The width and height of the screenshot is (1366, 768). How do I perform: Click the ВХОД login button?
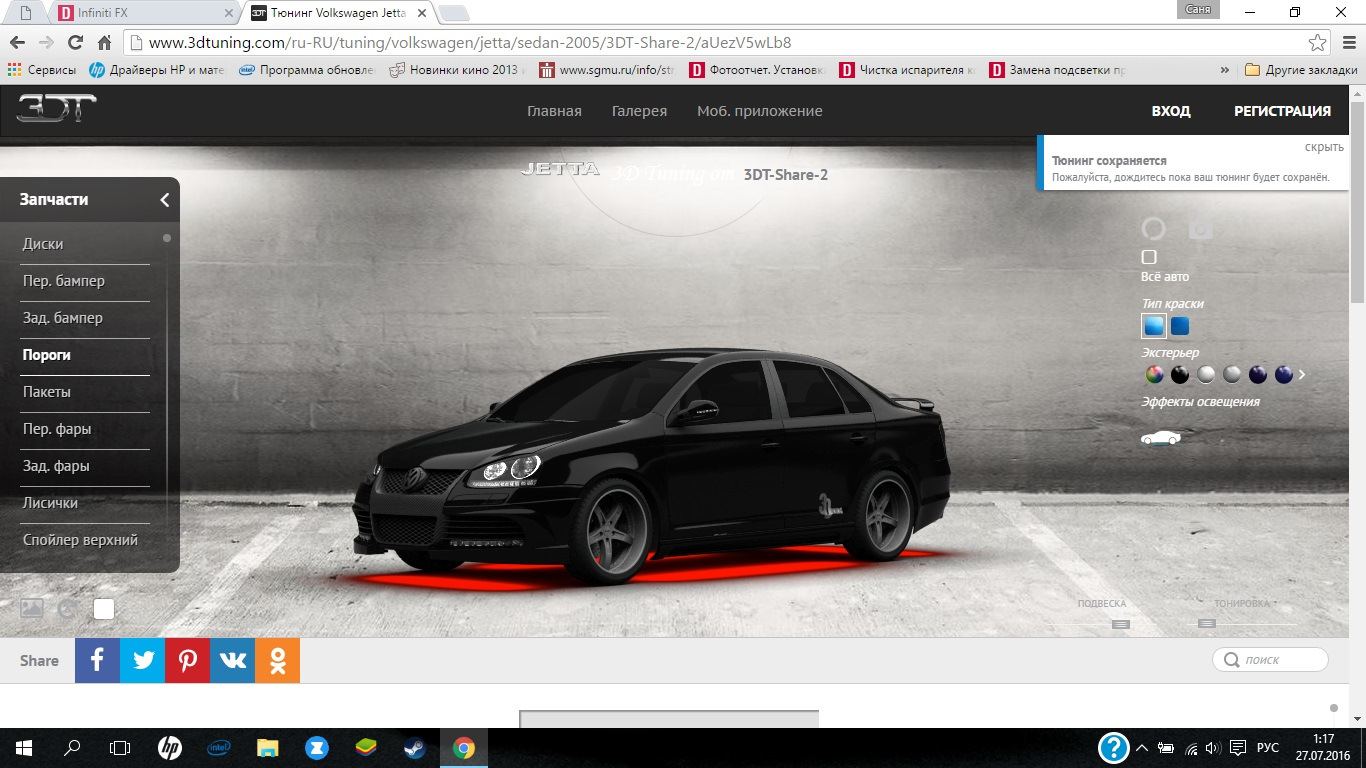pos(1171,111)
